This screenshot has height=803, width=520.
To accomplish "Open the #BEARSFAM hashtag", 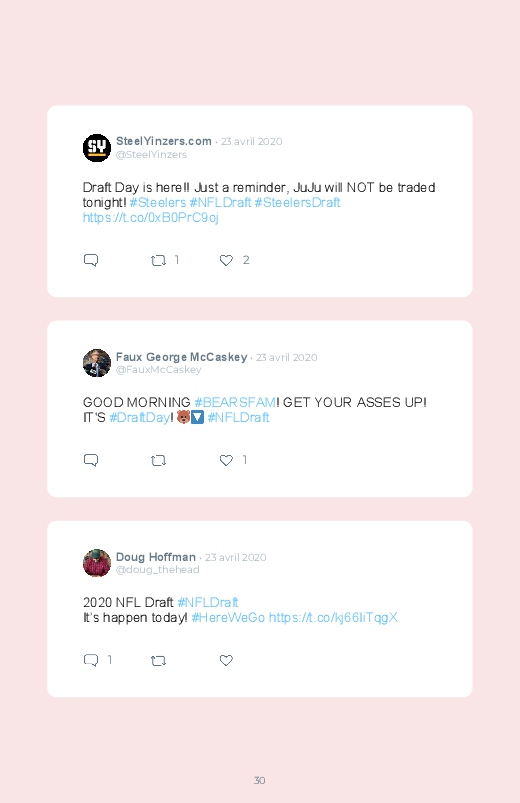I will 235,403.
